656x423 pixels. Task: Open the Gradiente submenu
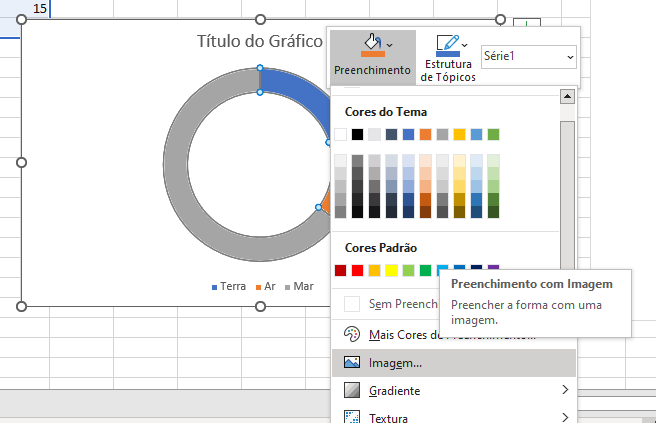394,390
